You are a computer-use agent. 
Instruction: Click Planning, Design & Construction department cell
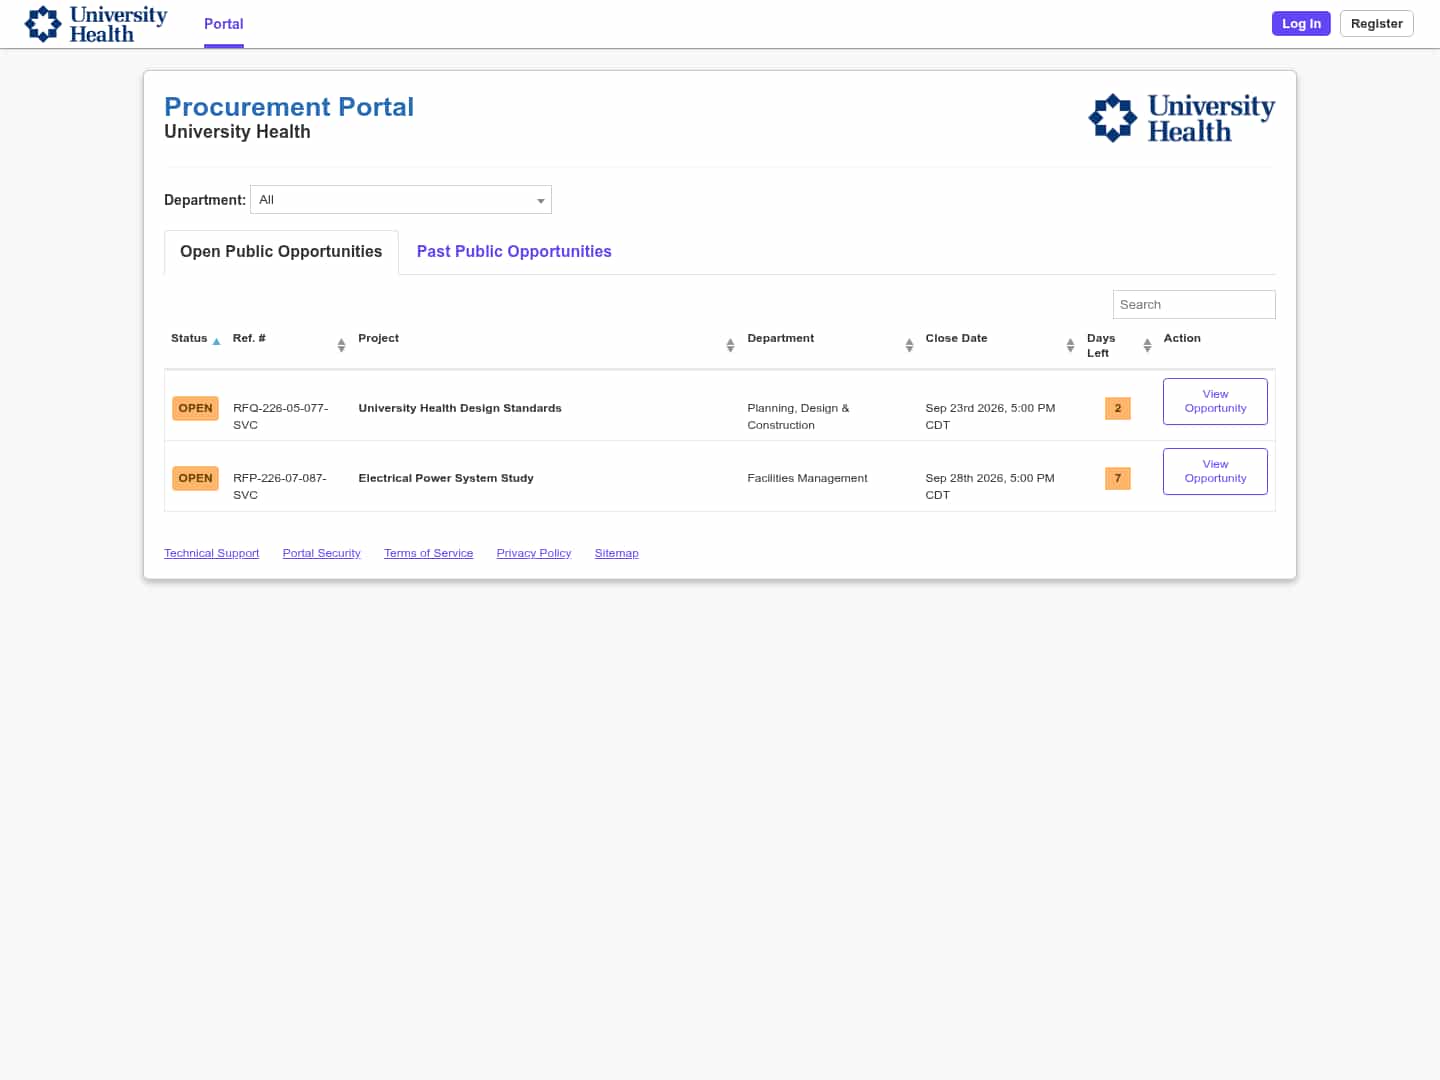798,416
